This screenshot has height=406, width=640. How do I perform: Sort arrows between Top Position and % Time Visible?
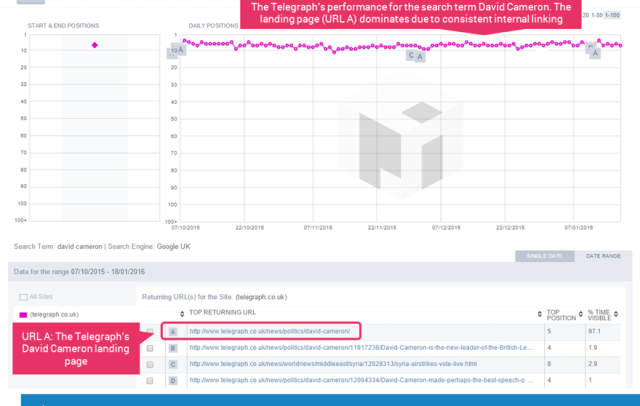580,314
